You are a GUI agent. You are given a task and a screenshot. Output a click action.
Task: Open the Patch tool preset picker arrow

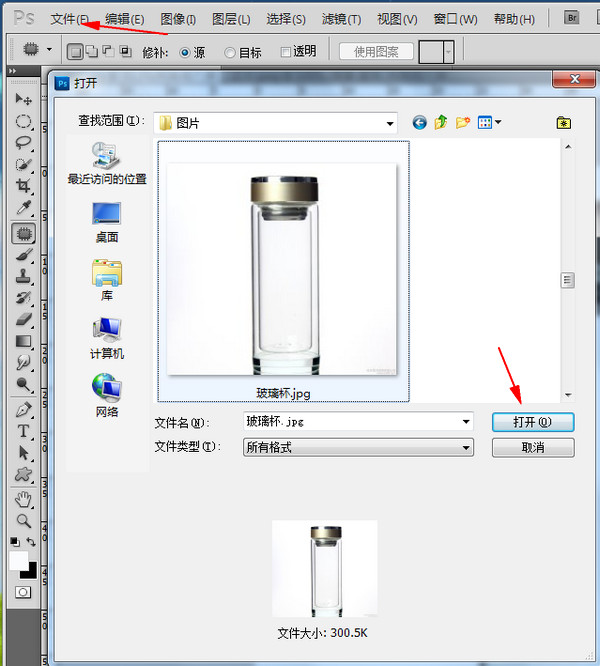[x=49, y=50]
